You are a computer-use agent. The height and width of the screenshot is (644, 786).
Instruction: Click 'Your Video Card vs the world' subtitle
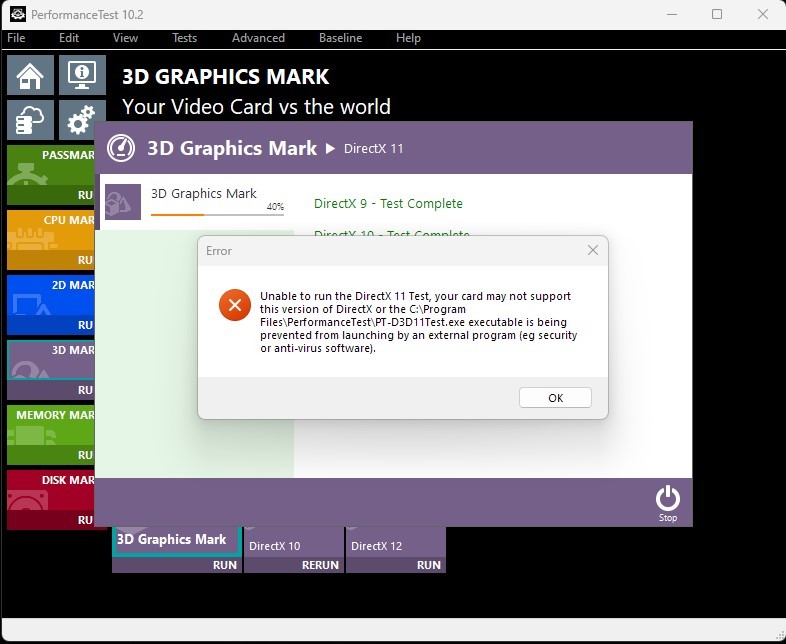(256, 107)
